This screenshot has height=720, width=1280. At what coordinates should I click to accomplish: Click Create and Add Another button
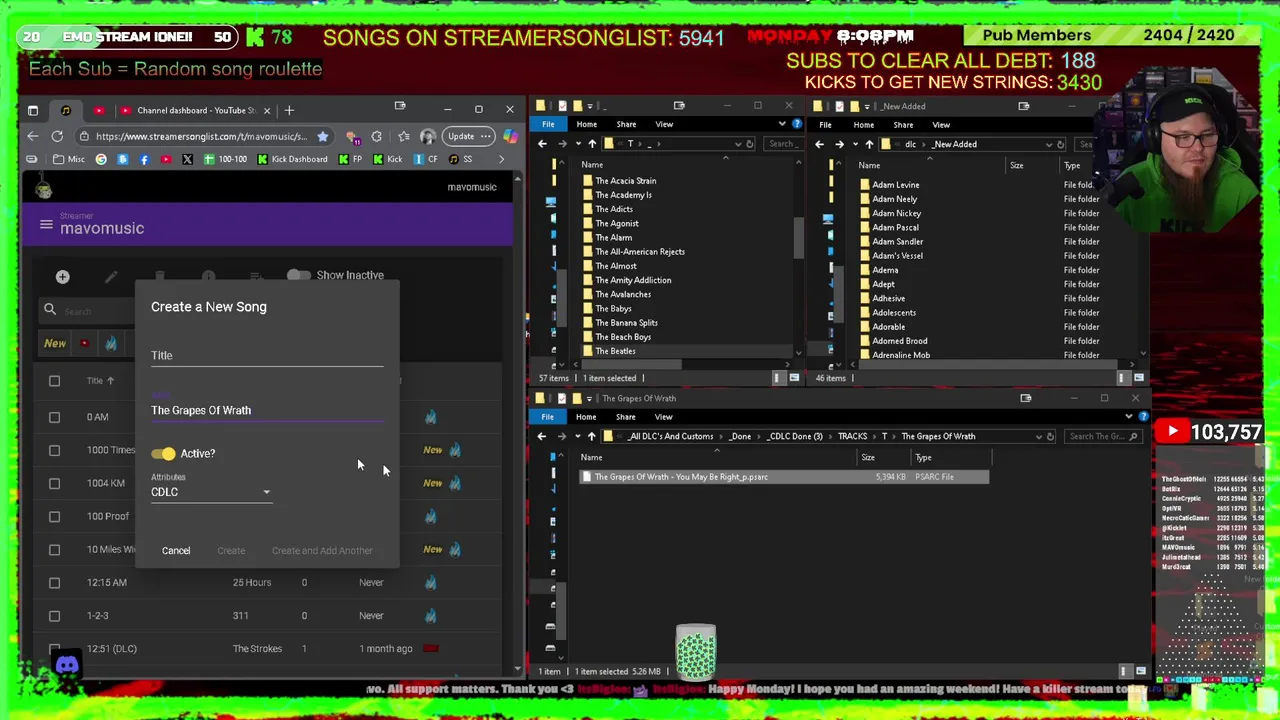(322, 551)
